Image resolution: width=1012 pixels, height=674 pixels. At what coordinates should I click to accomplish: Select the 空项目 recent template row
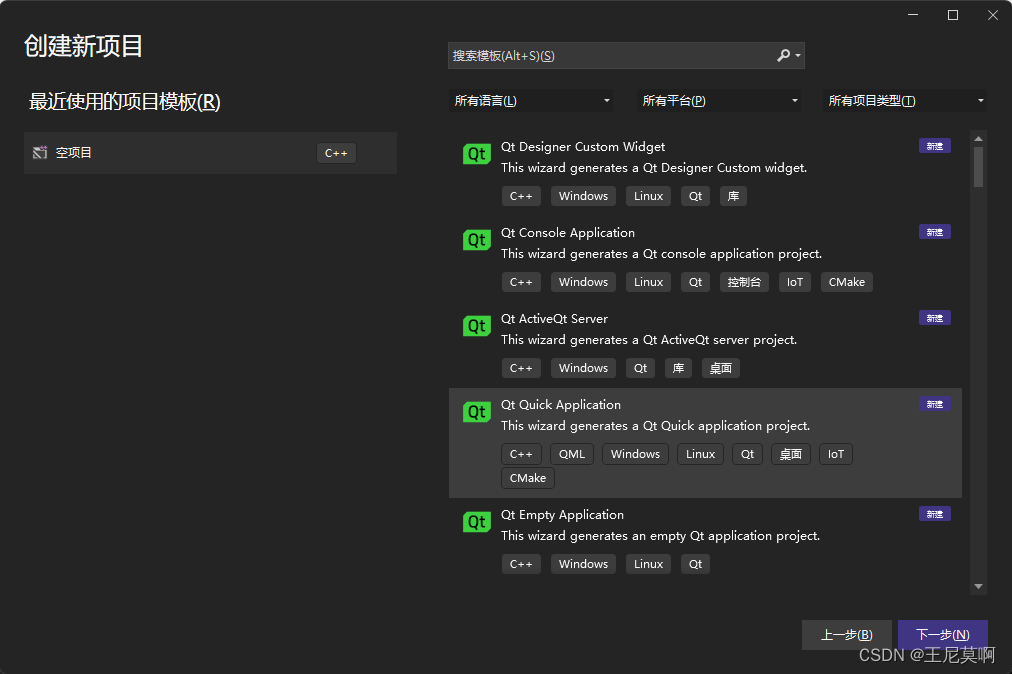210,153
